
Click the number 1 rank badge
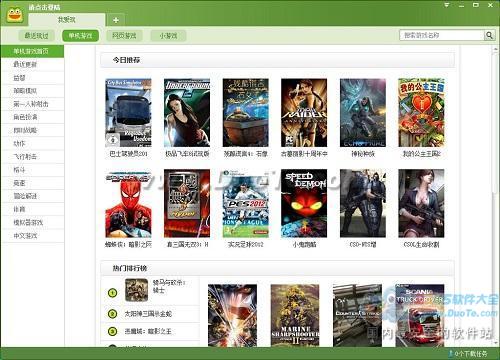pos(113,293)
